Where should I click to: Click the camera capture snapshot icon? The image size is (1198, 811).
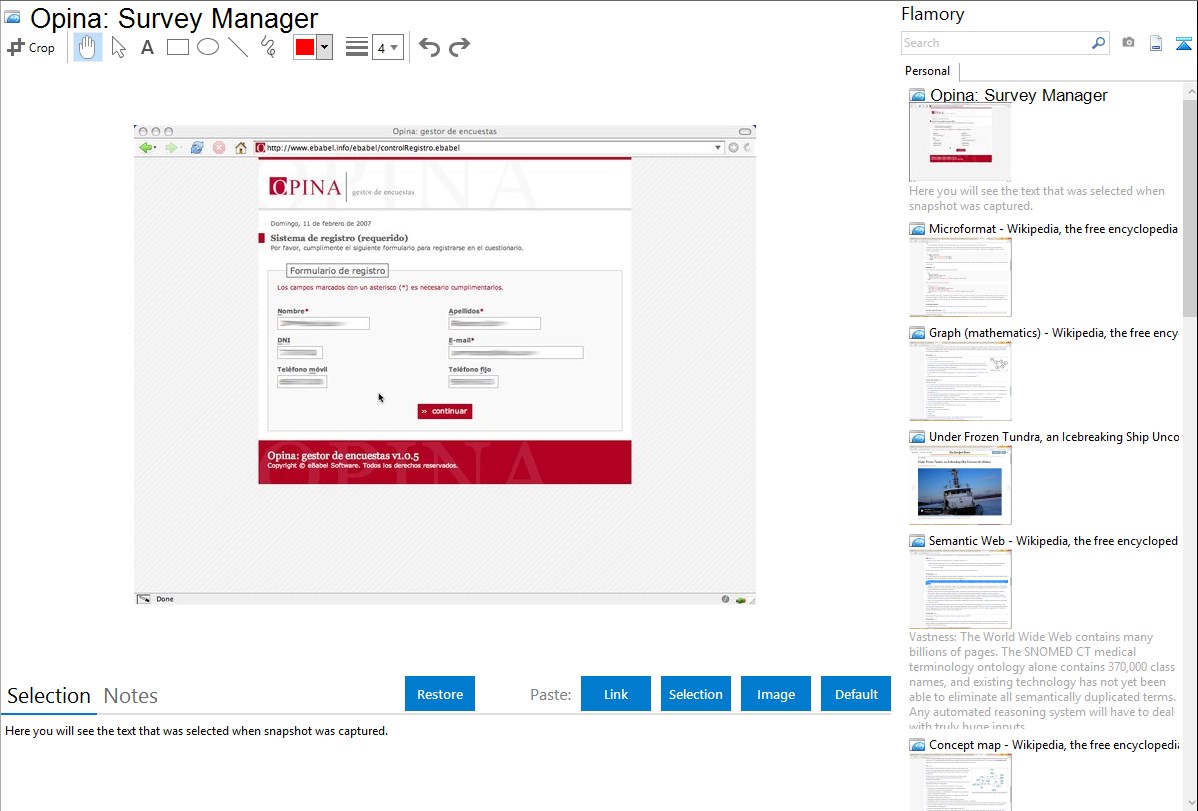tap(1128, 43)
